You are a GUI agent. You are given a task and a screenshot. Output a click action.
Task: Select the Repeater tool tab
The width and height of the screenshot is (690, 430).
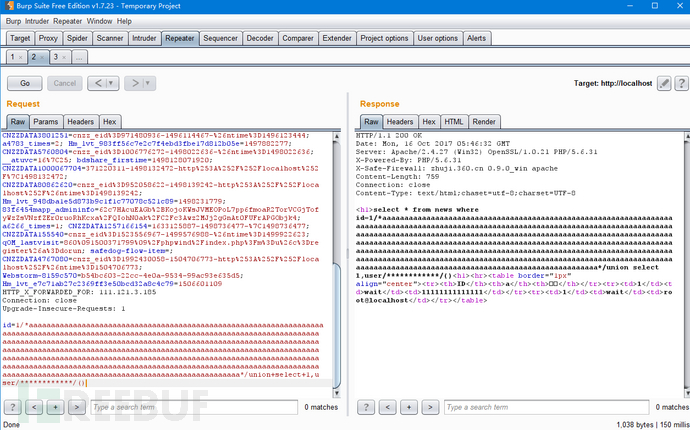click(180, 38)
